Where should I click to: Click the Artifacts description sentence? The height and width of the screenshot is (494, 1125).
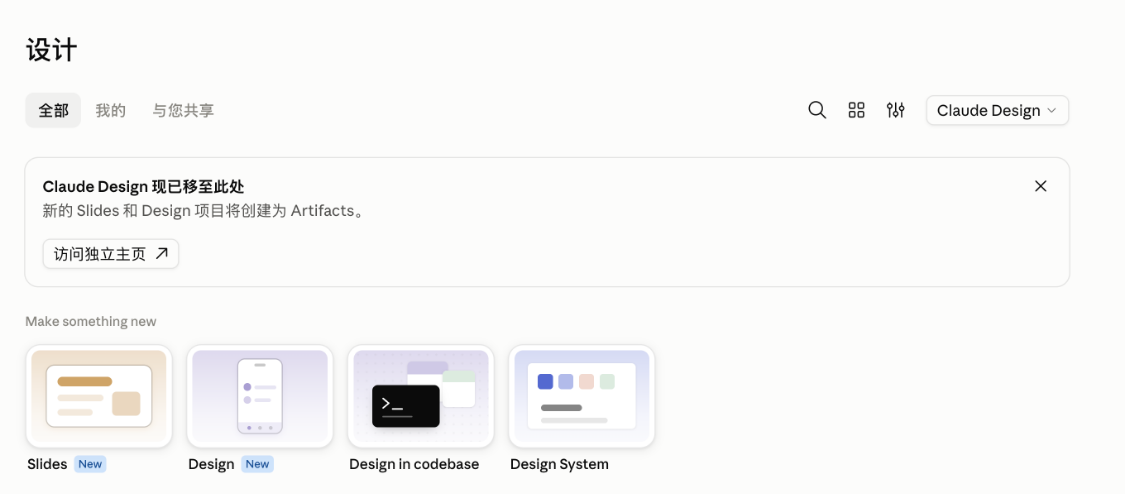(x=203, y=212)
